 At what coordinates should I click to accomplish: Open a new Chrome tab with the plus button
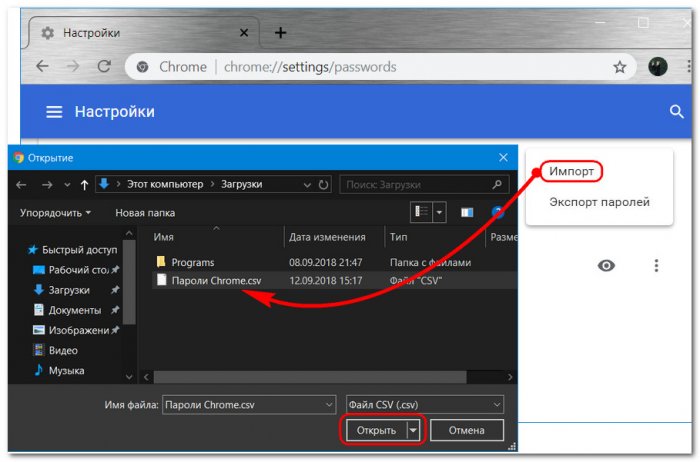(x=280, y=33)
